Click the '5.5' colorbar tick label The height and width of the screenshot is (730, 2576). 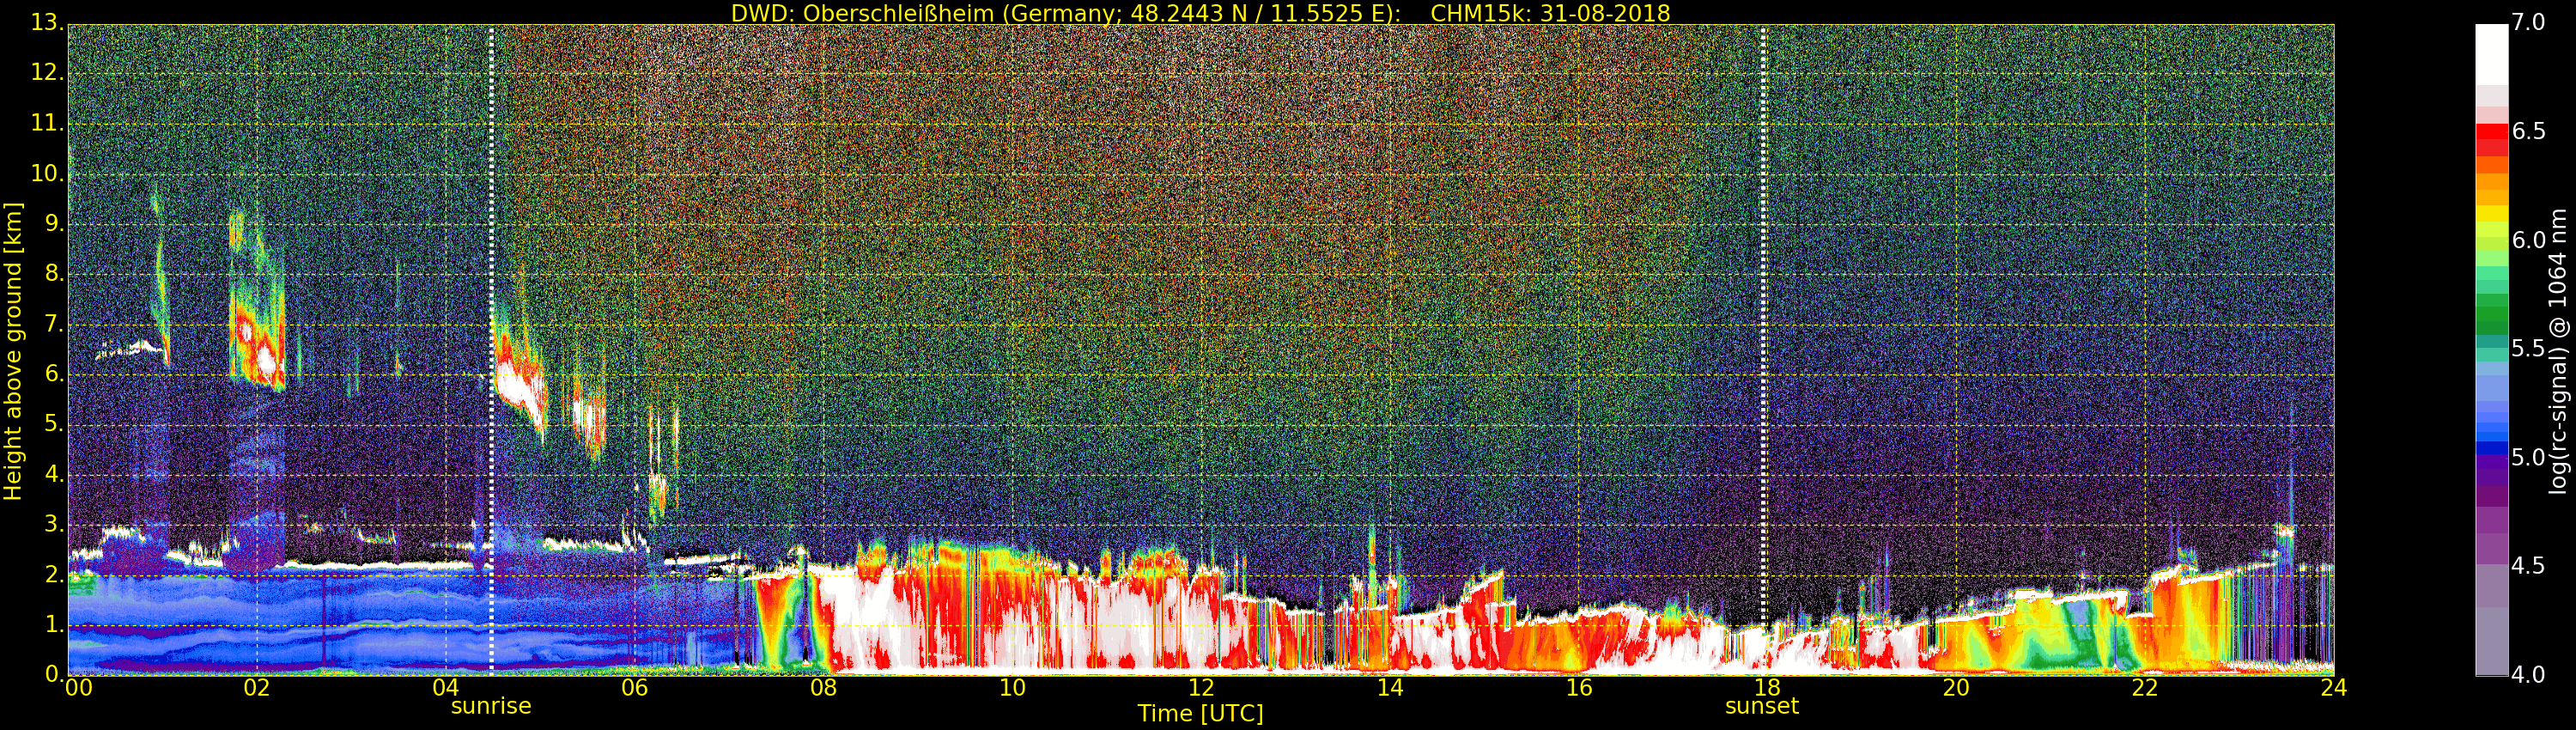[2528, 349]
